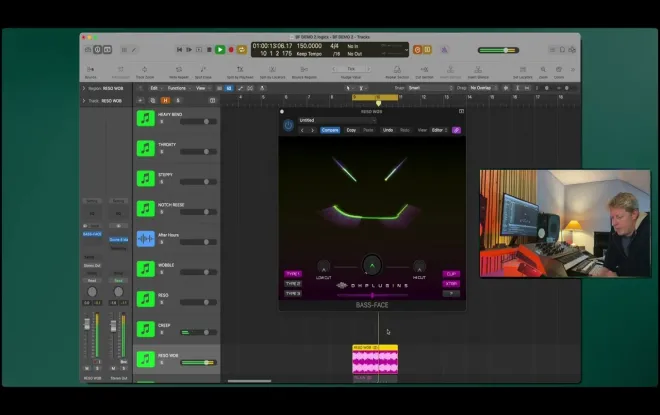Expand the Region RESO WOB inspector section
This screenshot has height=415, width=660.
pos(84,88)
